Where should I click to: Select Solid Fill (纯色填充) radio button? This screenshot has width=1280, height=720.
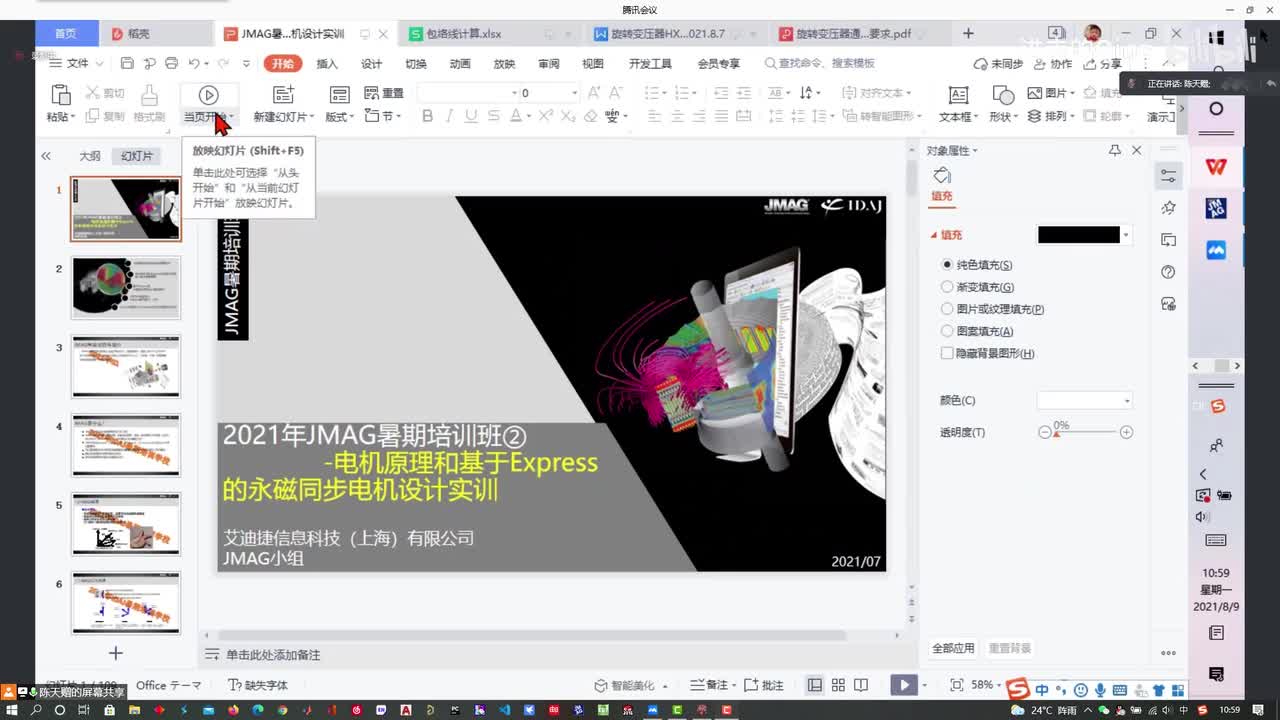point(947,265)
